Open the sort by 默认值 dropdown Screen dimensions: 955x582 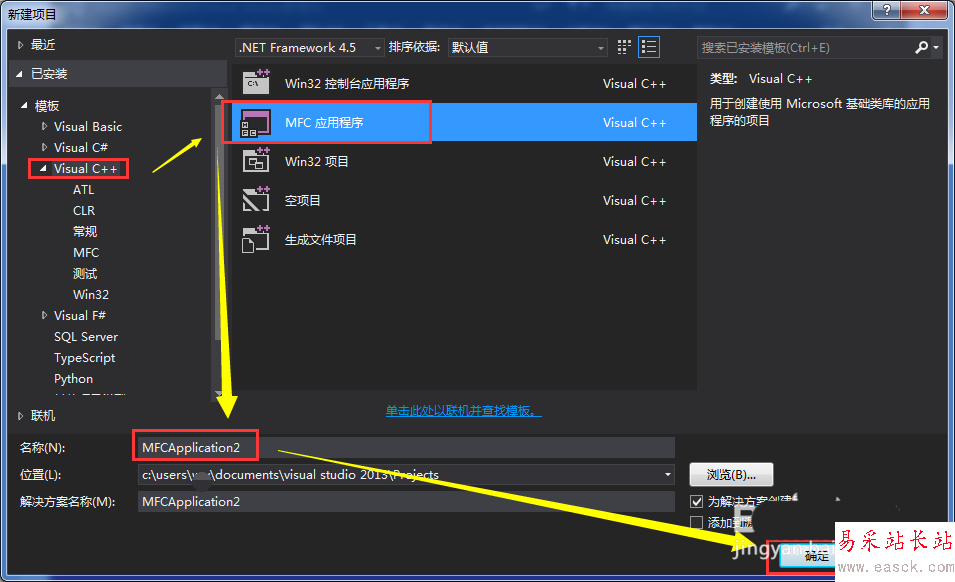click(527, 47)
